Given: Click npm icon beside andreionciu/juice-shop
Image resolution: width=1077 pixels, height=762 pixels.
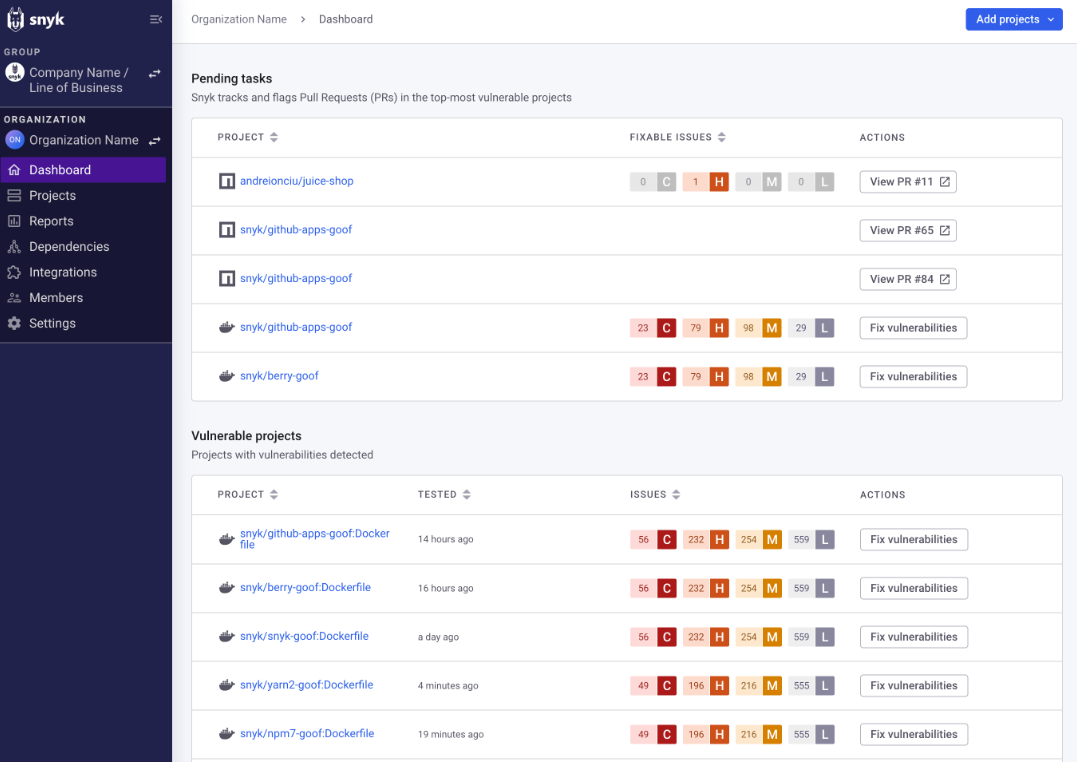Looking at the screenshot, I should tap(227, 181).
